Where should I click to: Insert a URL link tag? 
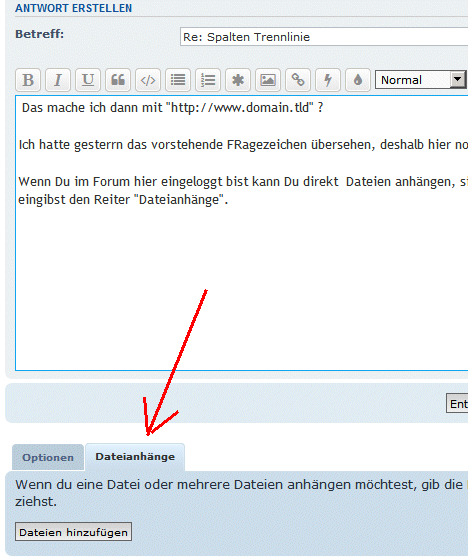pyautogui.click(x=298, y=80)
